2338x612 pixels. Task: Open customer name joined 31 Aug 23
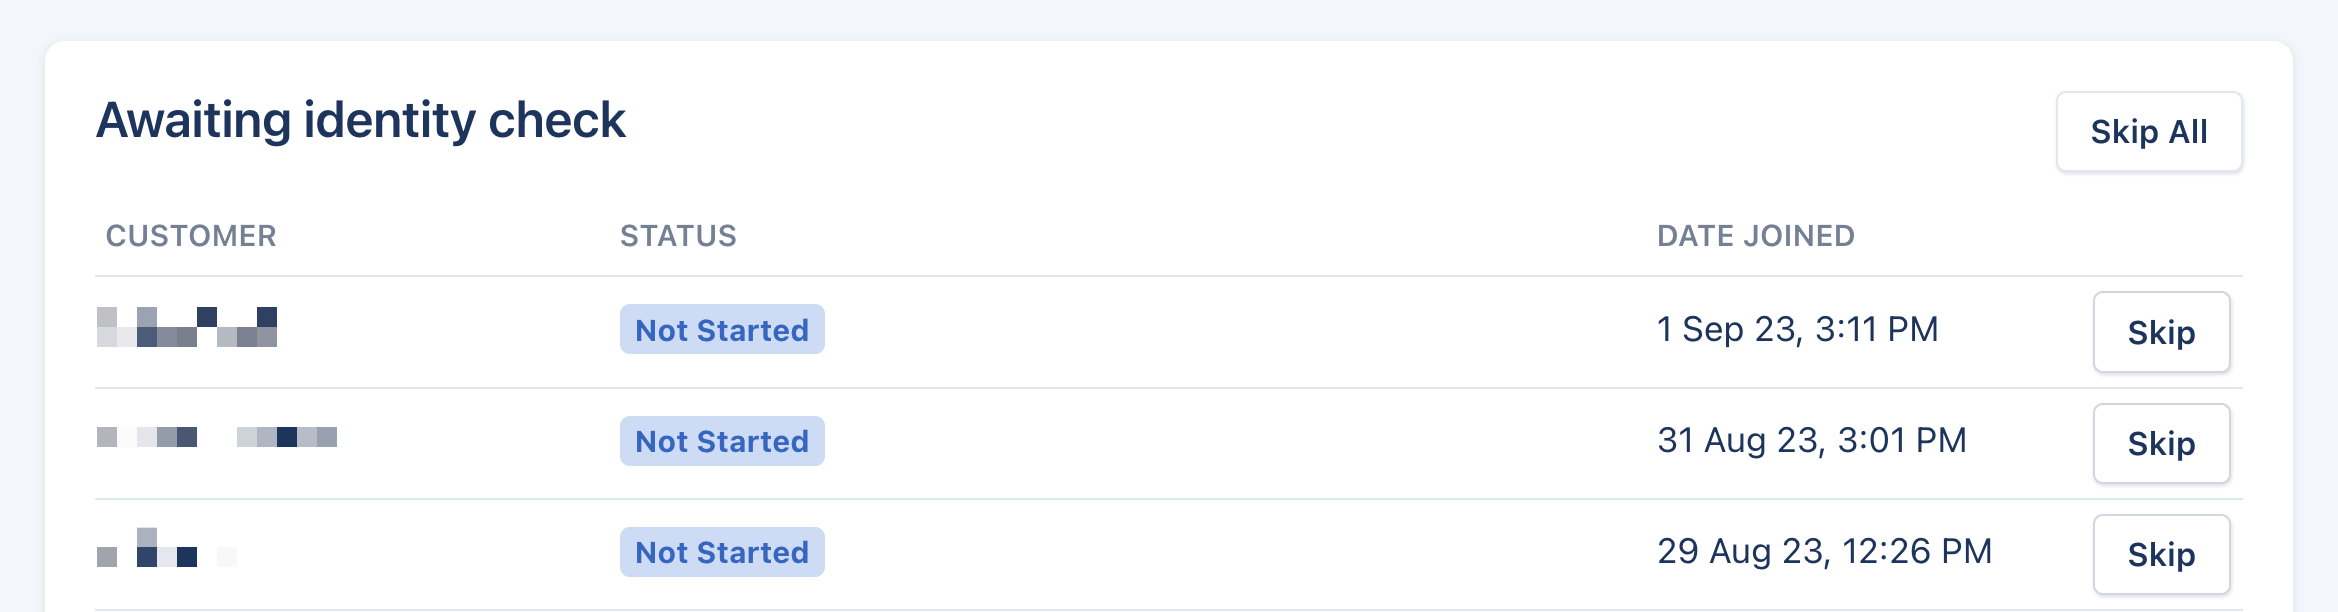[217, 437]
